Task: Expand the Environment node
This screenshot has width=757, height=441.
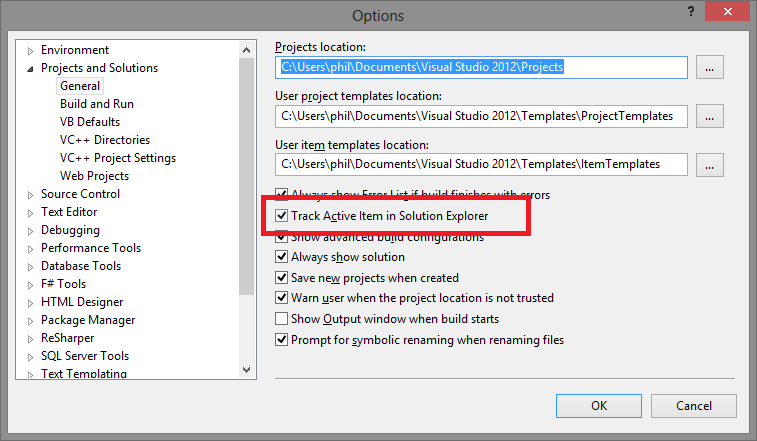Action: (x=30, y=51)
